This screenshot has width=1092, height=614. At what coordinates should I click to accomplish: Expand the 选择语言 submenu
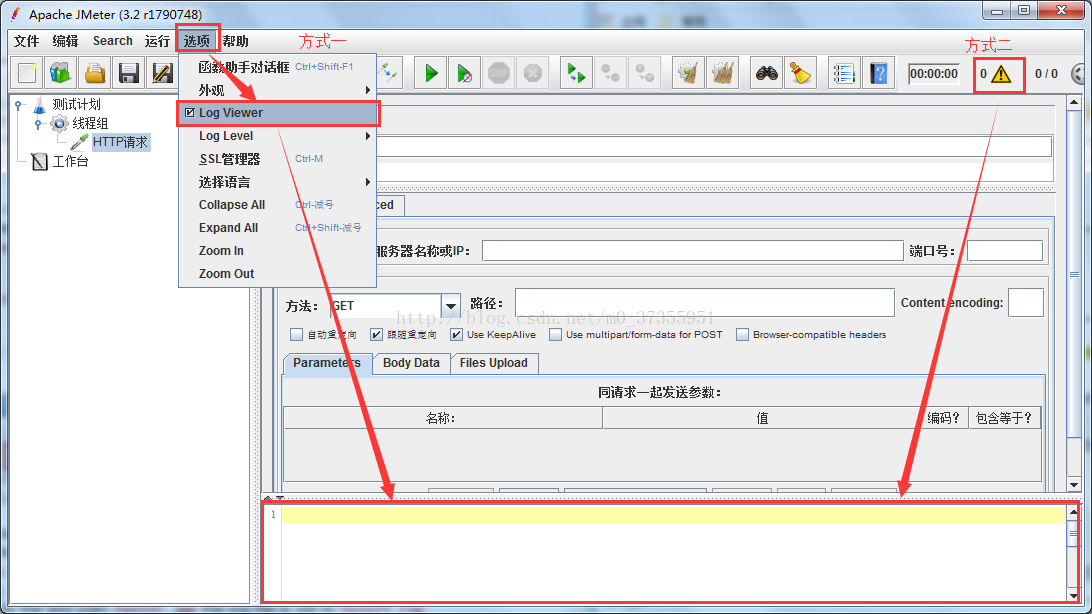tap(278, 182)
